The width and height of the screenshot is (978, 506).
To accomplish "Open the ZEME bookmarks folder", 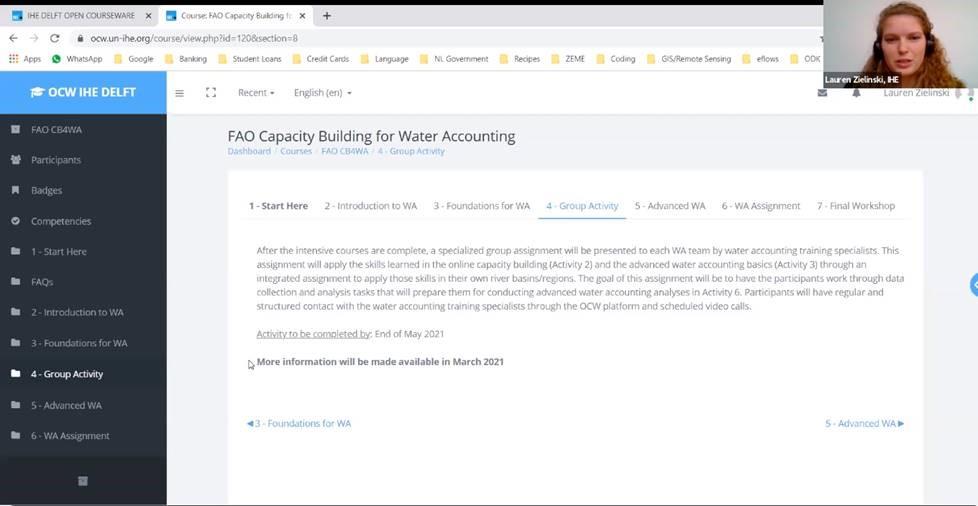I will click(568, 59).
